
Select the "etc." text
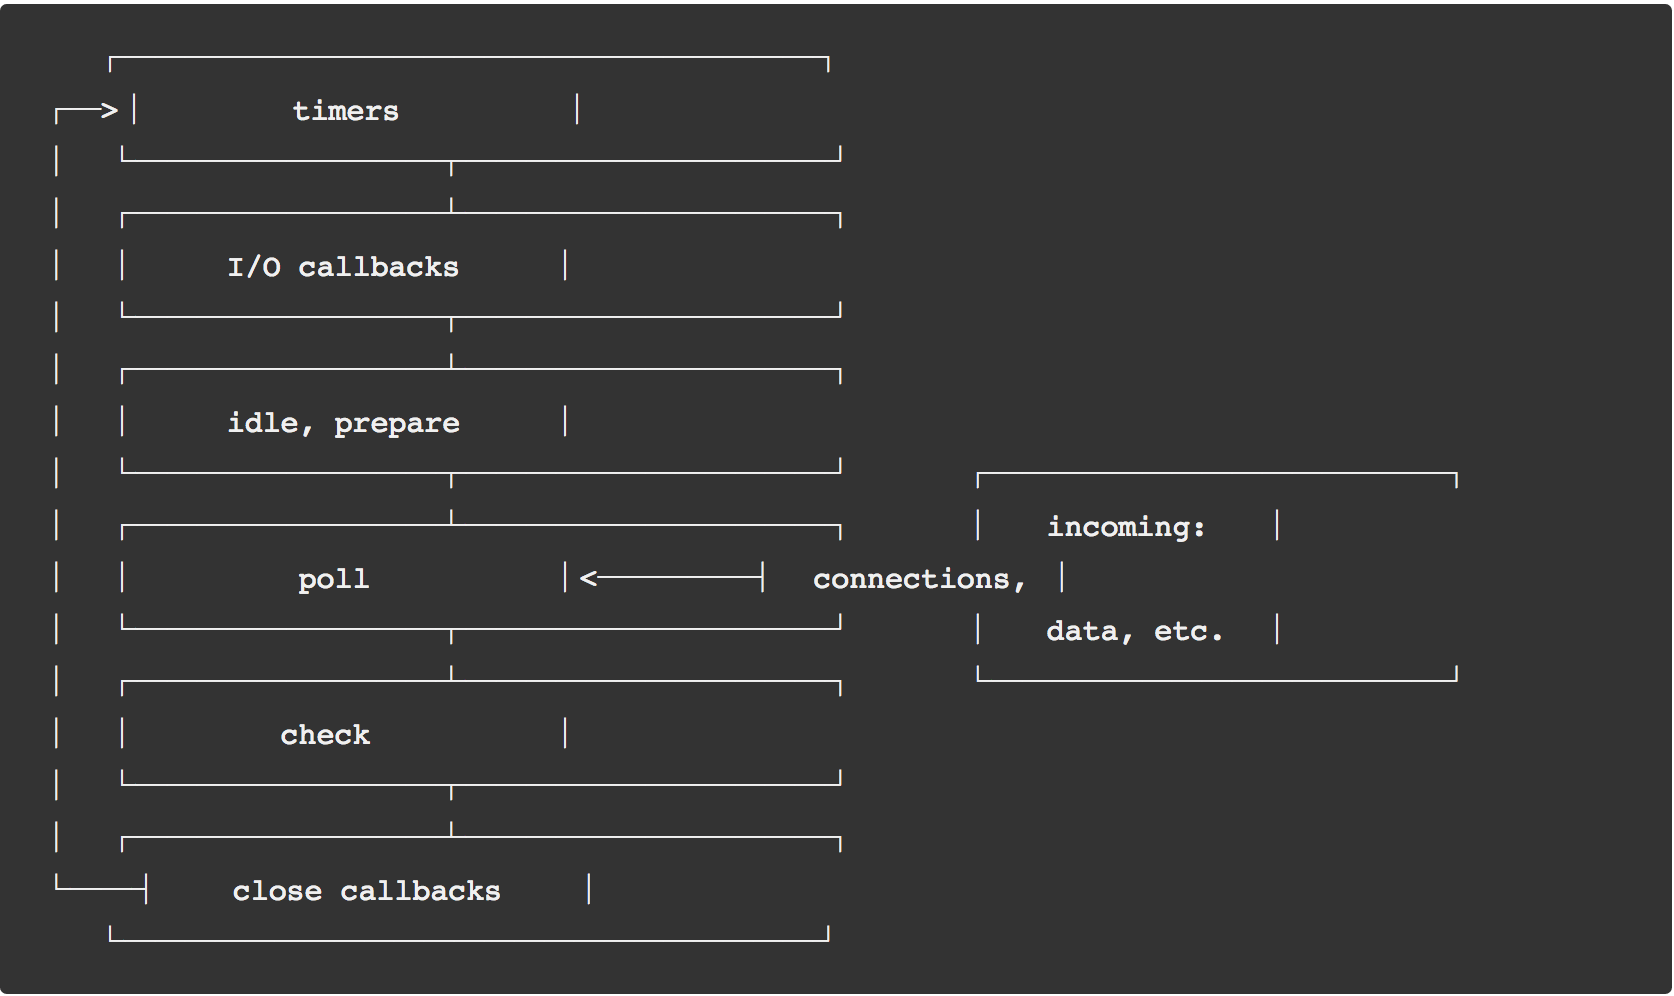1188,631
